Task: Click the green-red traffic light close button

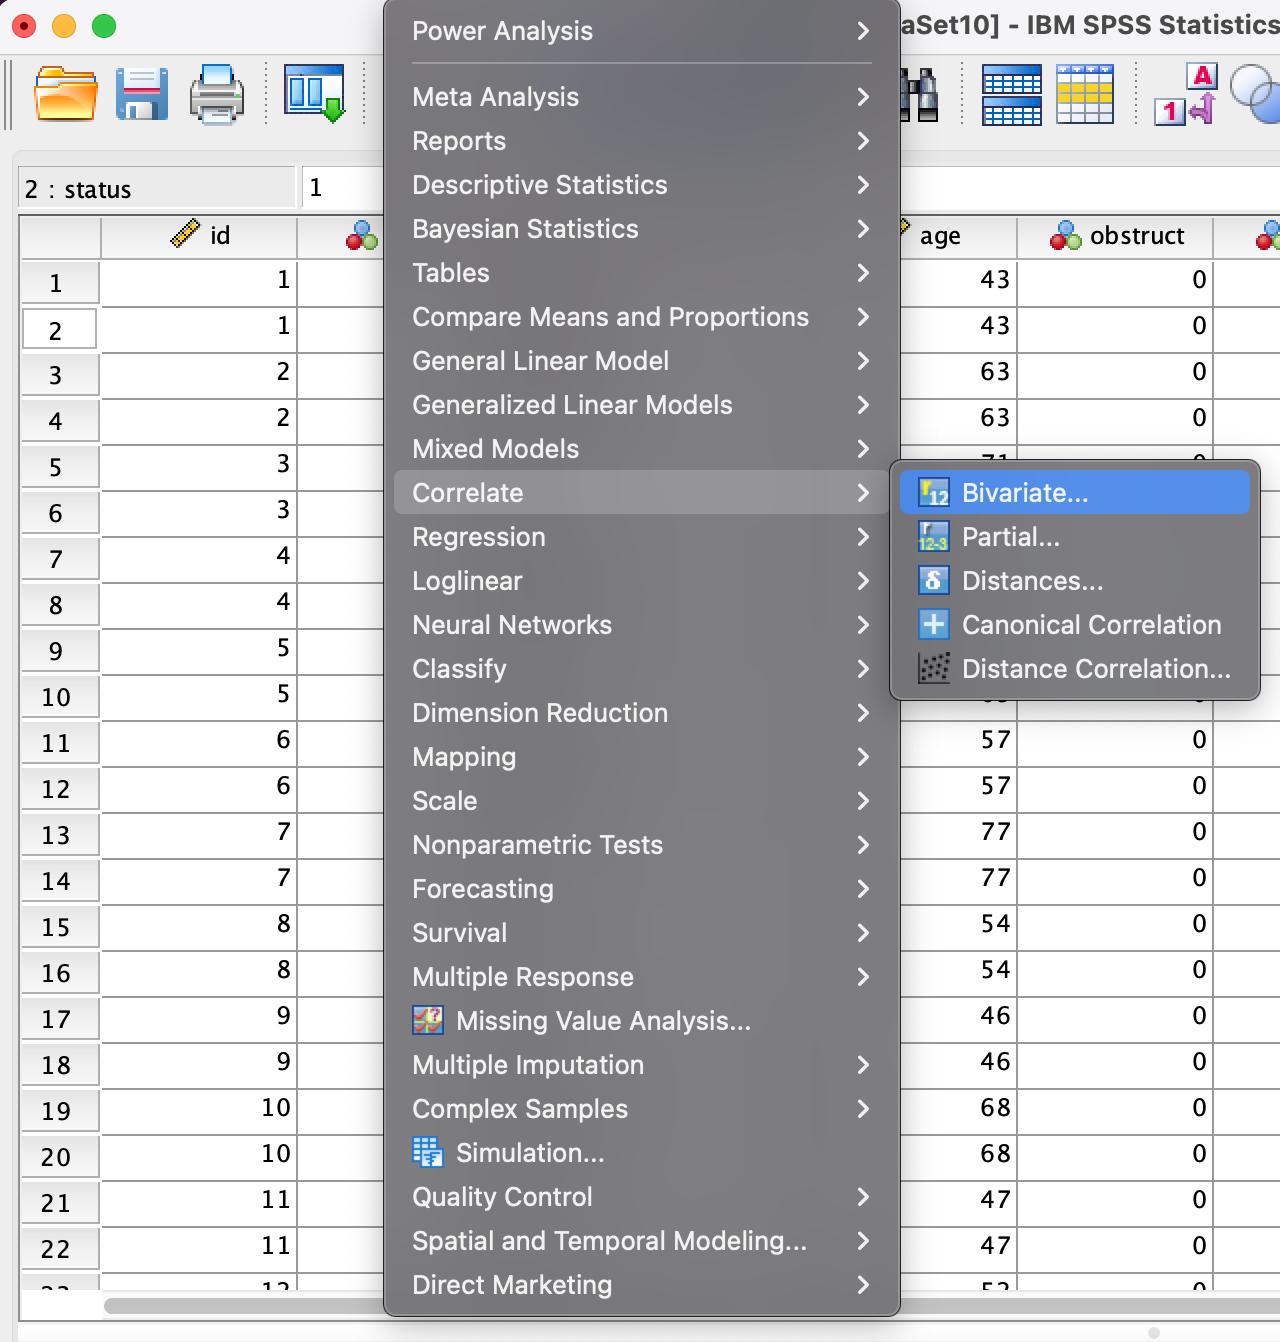Action: coord(24,26)
